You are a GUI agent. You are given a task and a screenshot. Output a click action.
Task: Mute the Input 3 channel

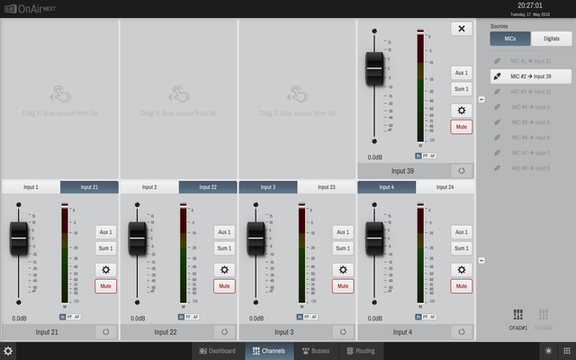coord(343,286)
